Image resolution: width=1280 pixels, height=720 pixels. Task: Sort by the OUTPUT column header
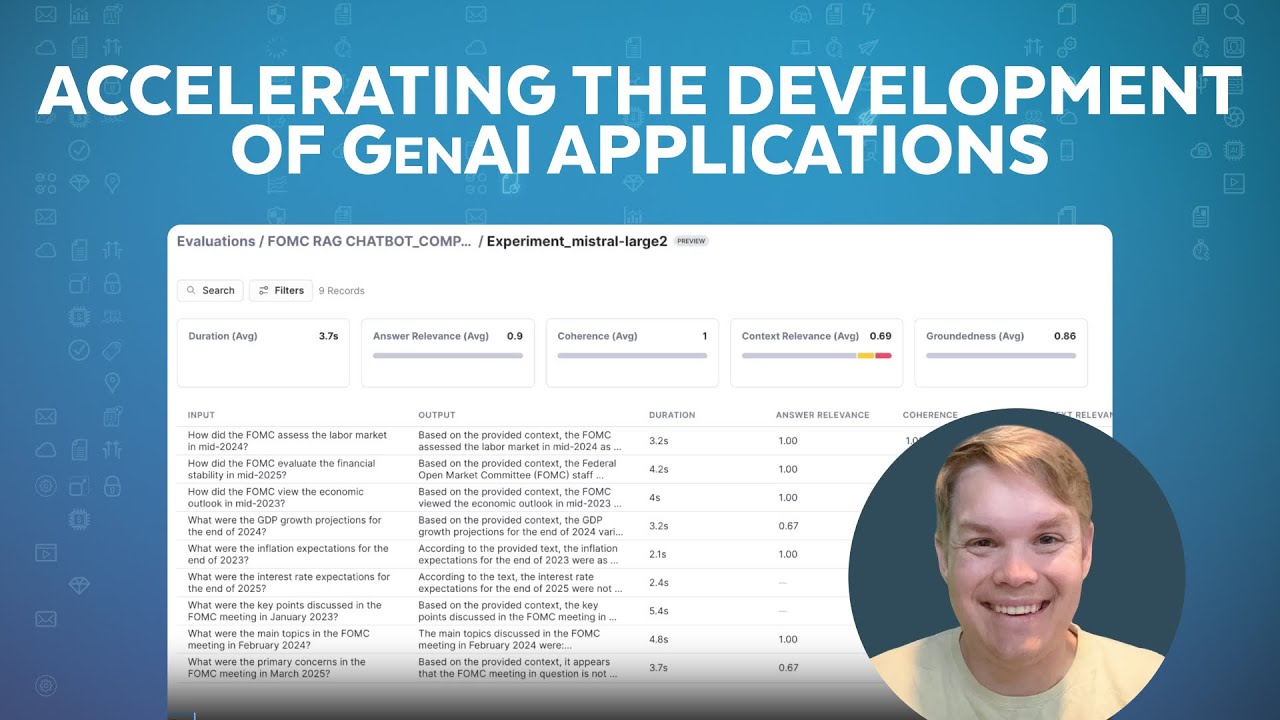[x=437, y=415]
